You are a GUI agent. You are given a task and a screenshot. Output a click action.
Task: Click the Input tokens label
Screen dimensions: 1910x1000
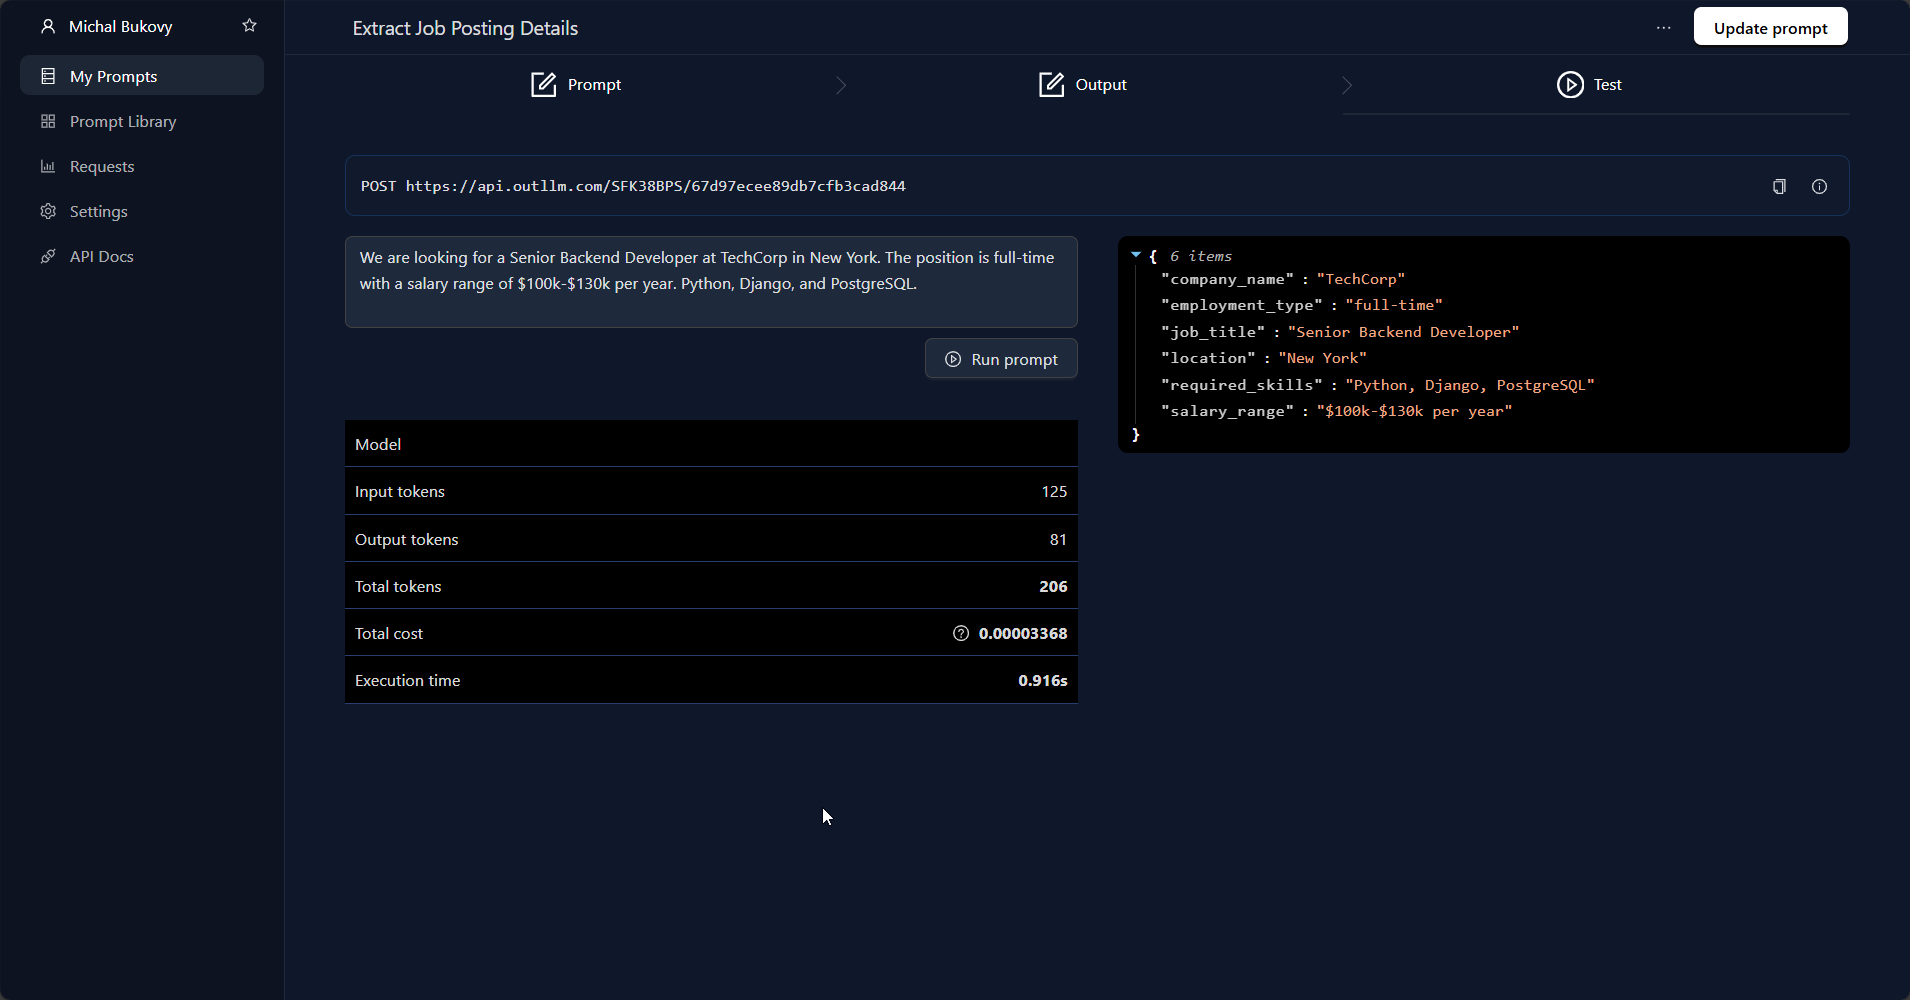coord(400,491)
